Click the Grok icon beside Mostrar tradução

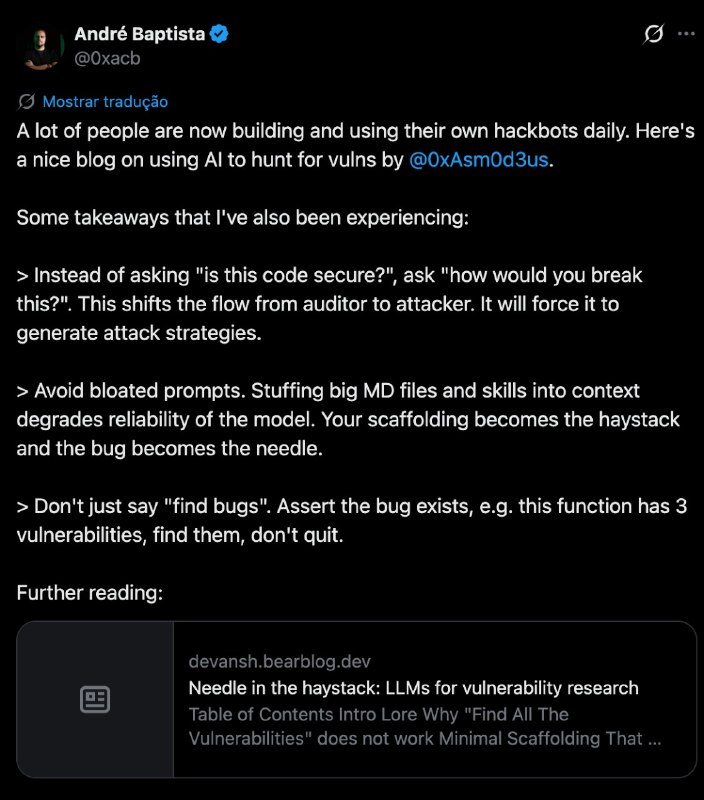click(27, 102)
